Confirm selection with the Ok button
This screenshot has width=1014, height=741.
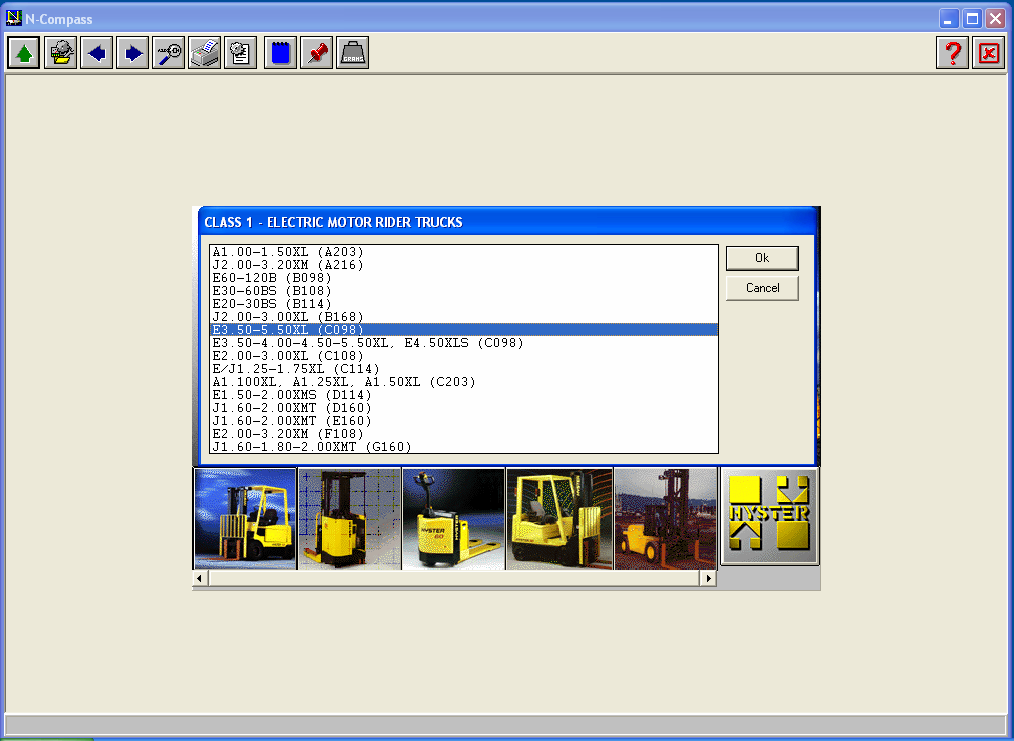(762, 258)
